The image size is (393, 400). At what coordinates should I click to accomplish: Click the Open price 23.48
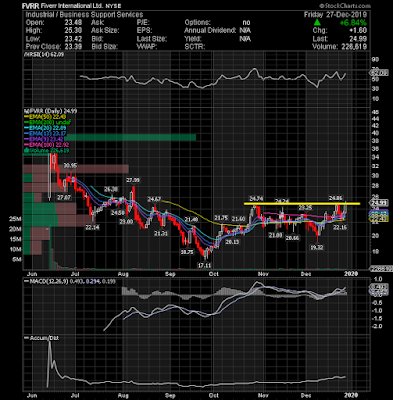pyautogui.click(x=73, y=23)
